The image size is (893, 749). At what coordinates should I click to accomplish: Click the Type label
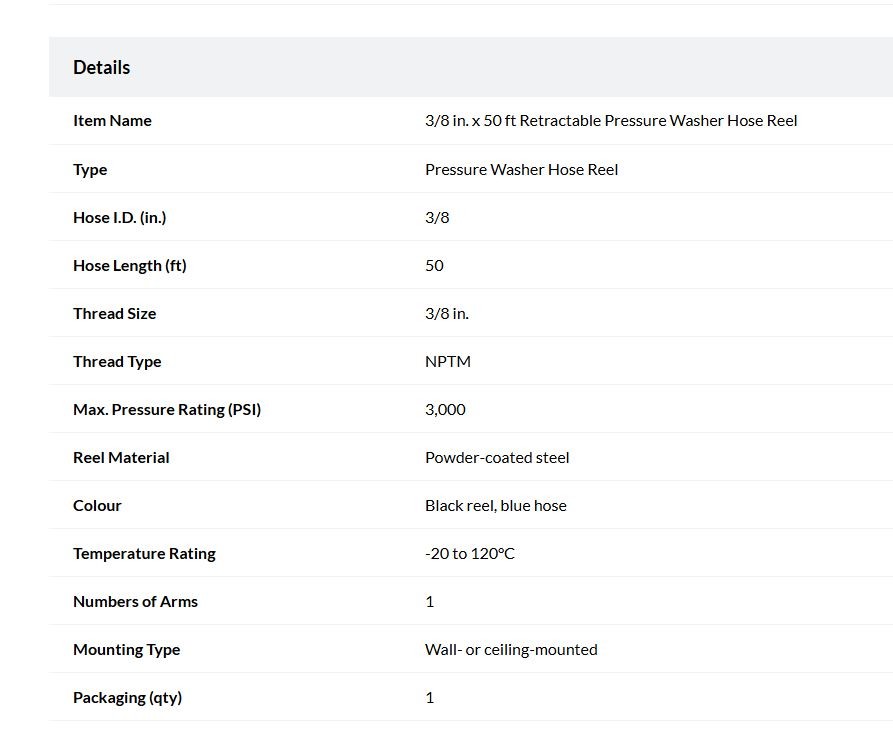90,170
